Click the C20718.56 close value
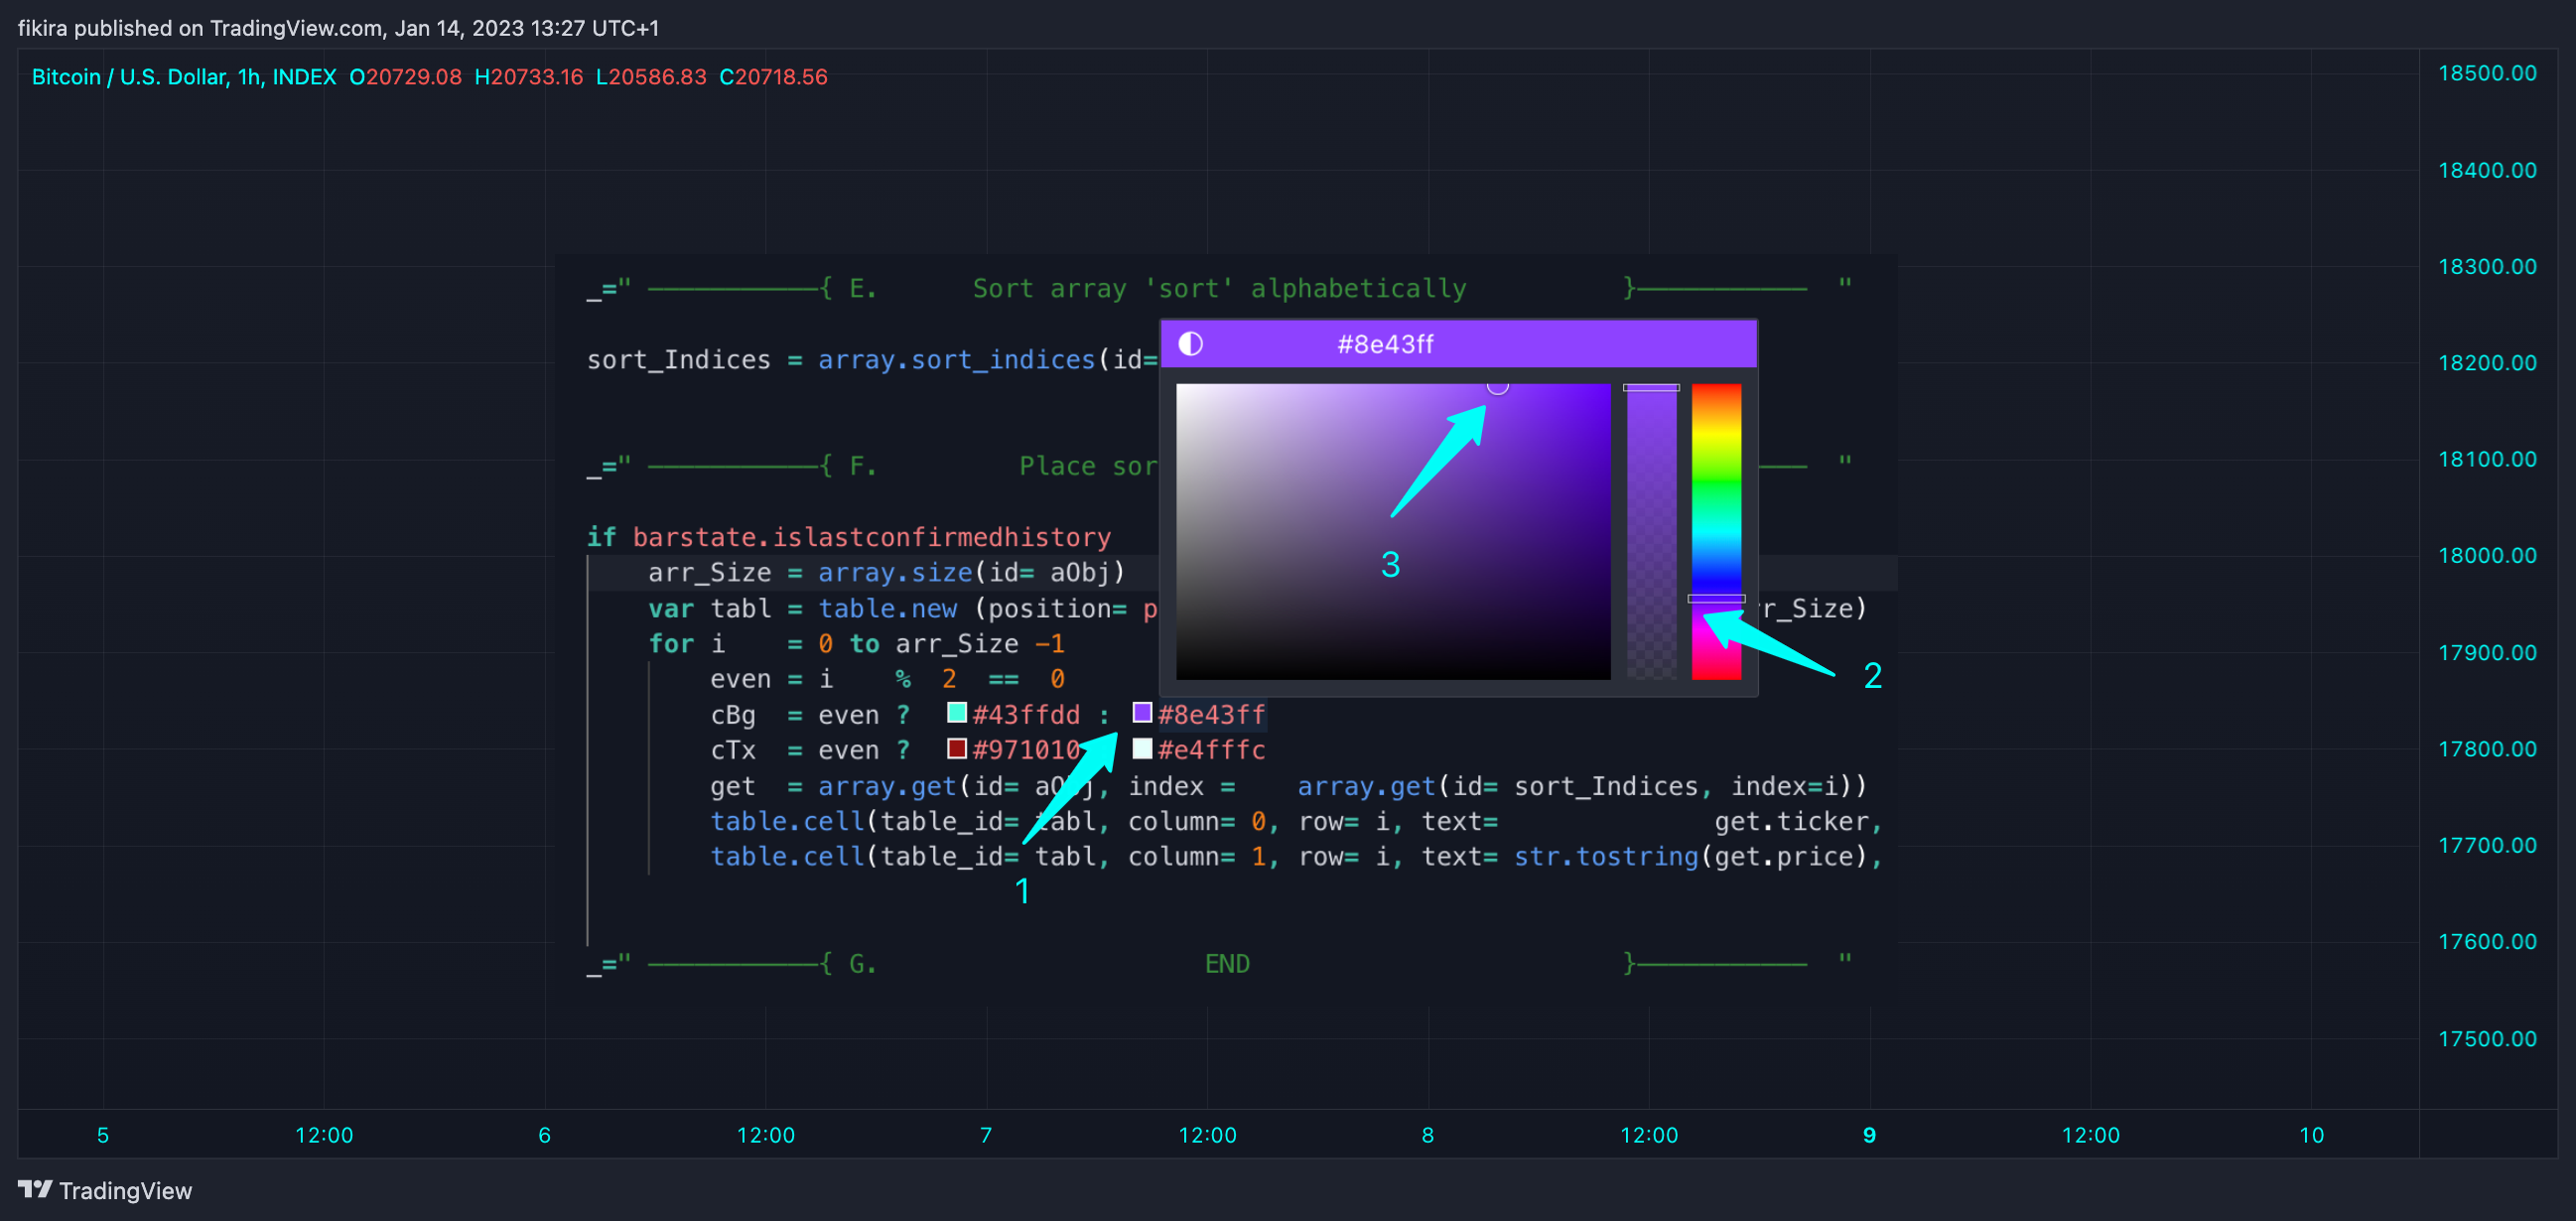This screenshot has height=1221, width=2576. (773, 77)
